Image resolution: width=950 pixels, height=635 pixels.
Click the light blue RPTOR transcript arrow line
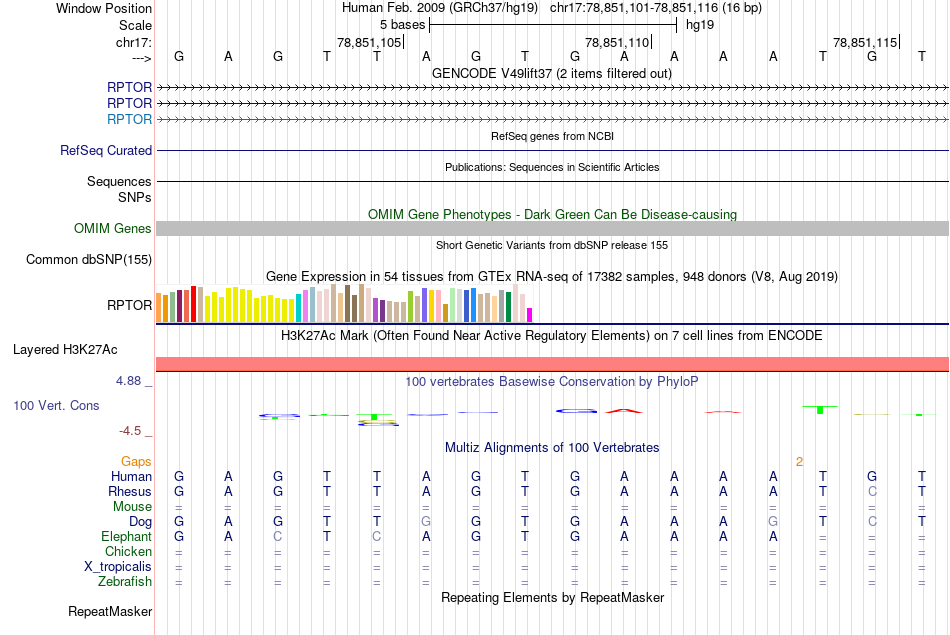(552, 119)
